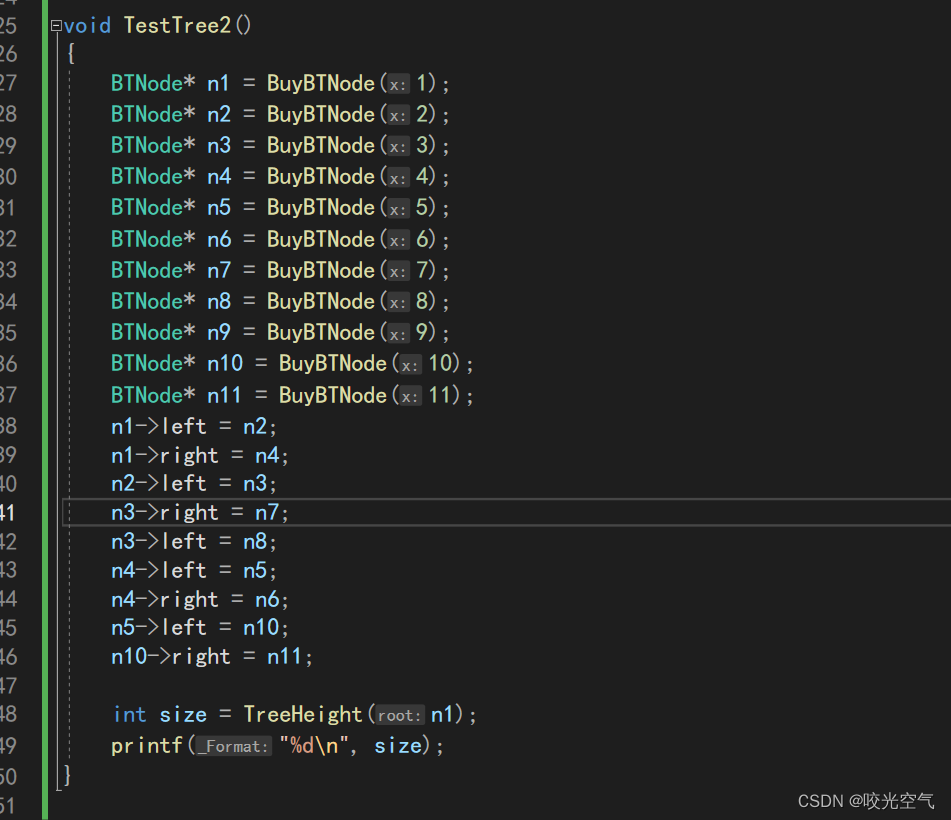
Task: Click the "%d\n" format string
Action: point(314,745)
